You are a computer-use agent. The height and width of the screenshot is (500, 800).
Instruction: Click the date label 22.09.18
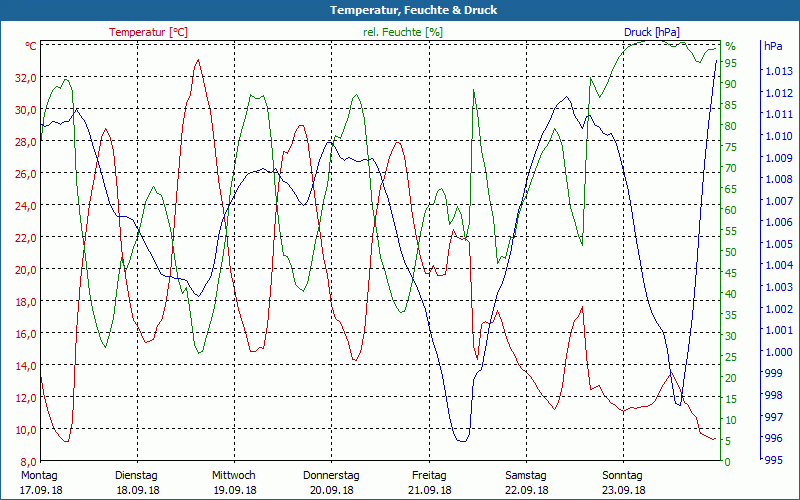527,490
